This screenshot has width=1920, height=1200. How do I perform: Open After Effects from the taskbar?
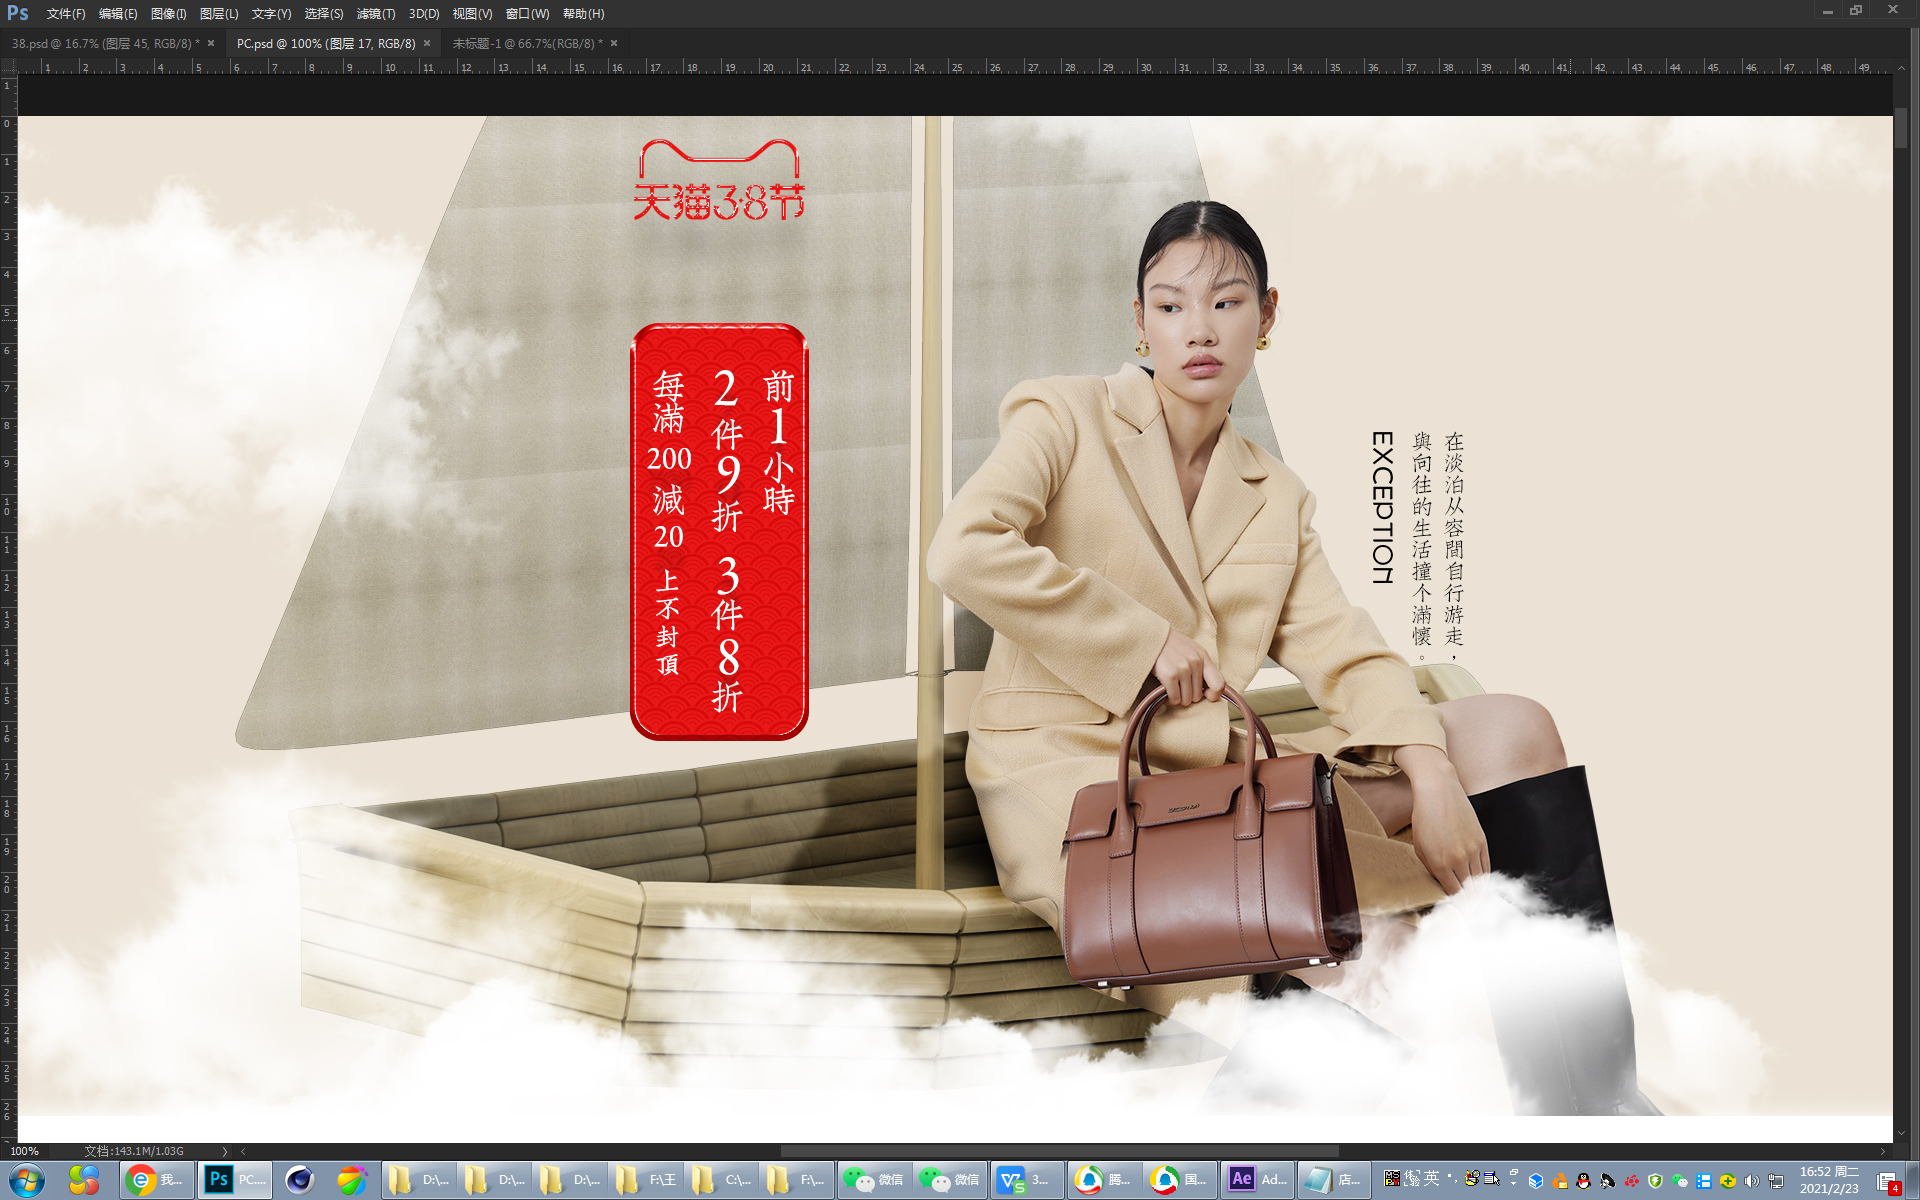pos(1258,1180)
